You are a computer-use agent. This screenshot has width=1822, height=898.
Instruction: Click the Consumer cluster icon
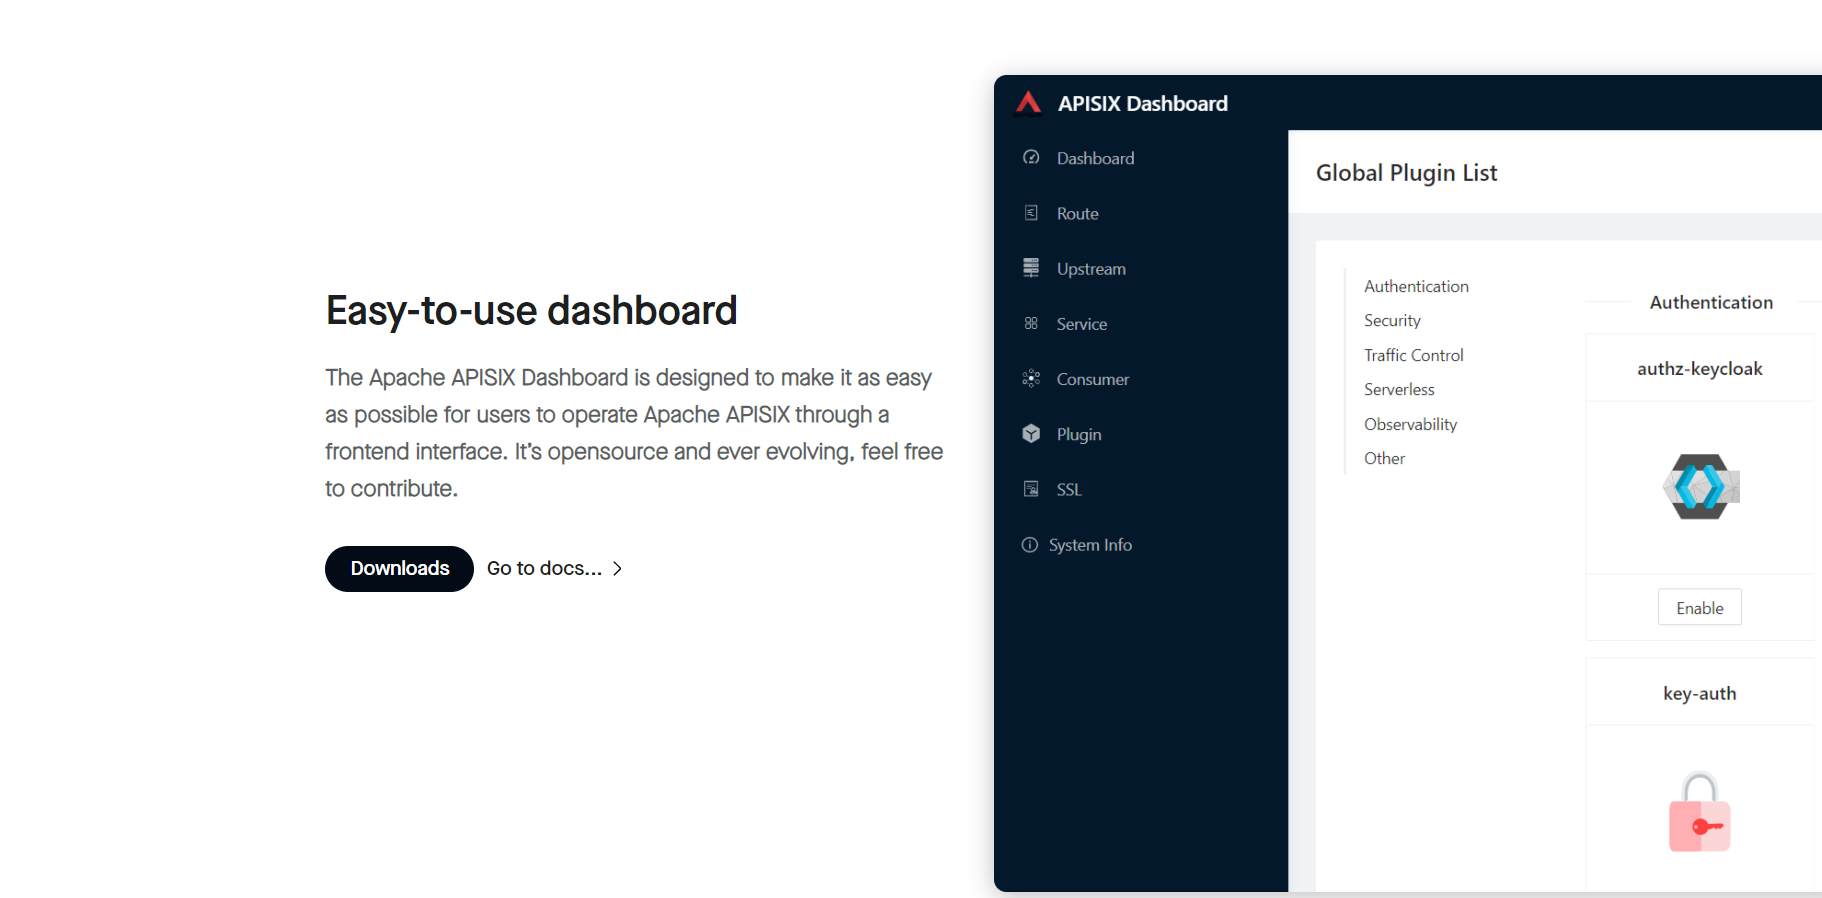click(x=1031, y=378)
